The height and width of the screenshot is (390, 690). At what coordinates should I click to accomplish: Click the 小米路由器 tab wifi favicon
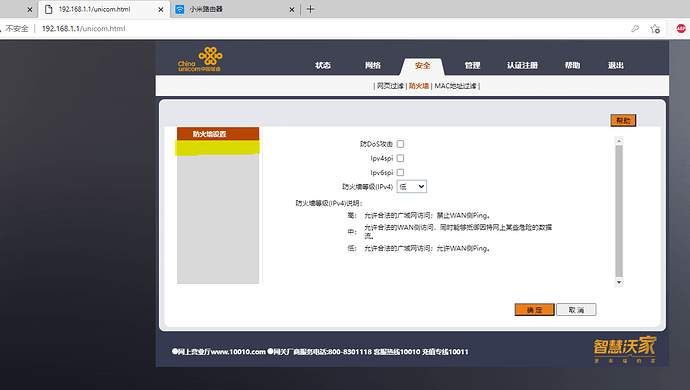pyautogui.click(x=180, y=9)
